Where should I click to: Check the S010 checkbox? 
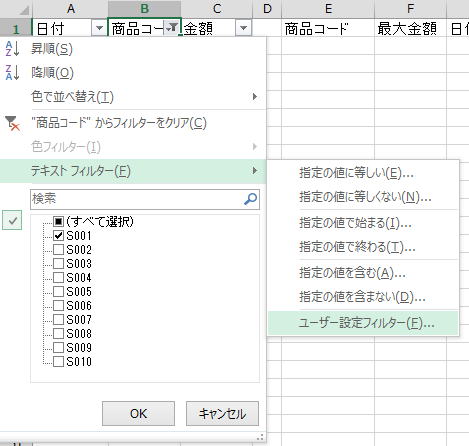(x=58, y=361)
